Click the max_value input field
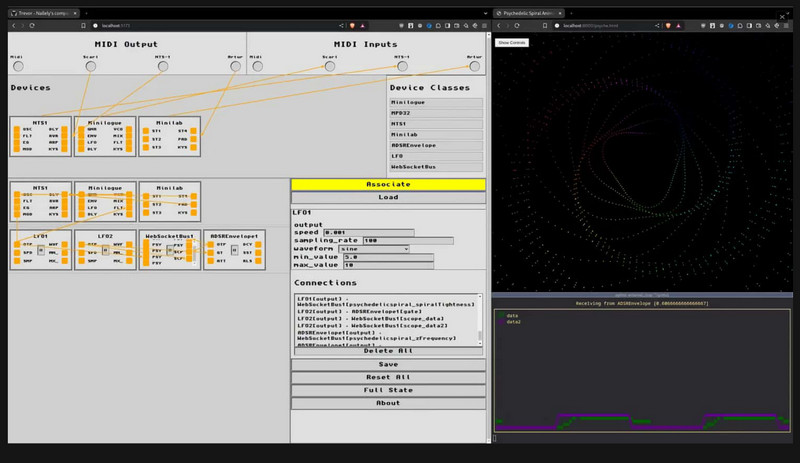 (388, 265)
